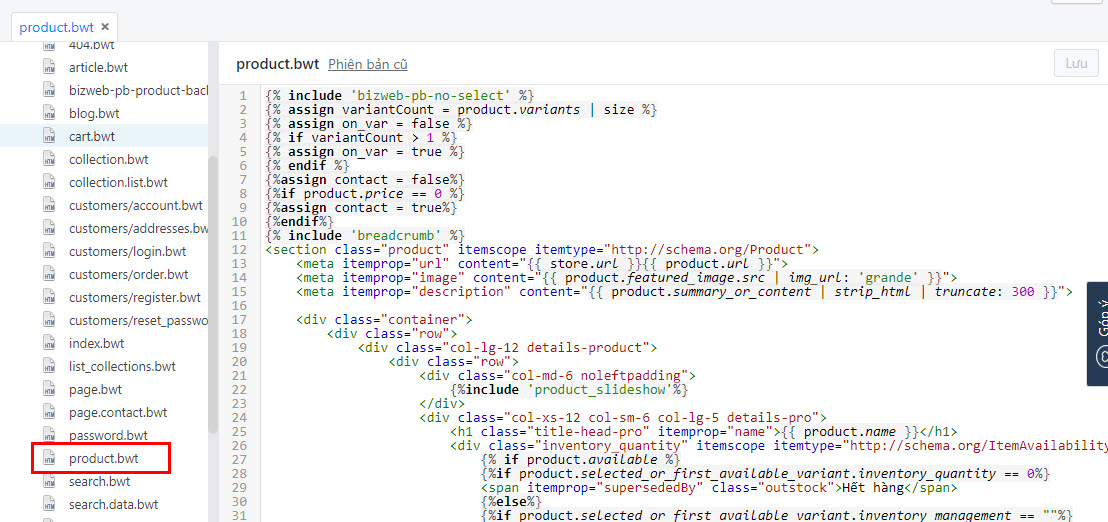
Task: Select list_collections.bwt in the sidebar
Action: point(122,366)
